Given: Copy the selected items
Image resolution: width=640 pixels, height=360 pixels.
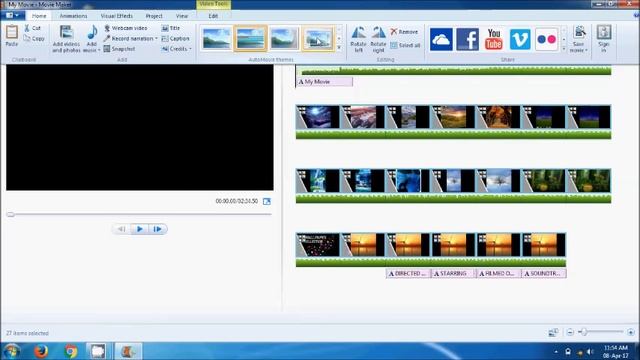Looking at the screenshot, I should [34, 38].
